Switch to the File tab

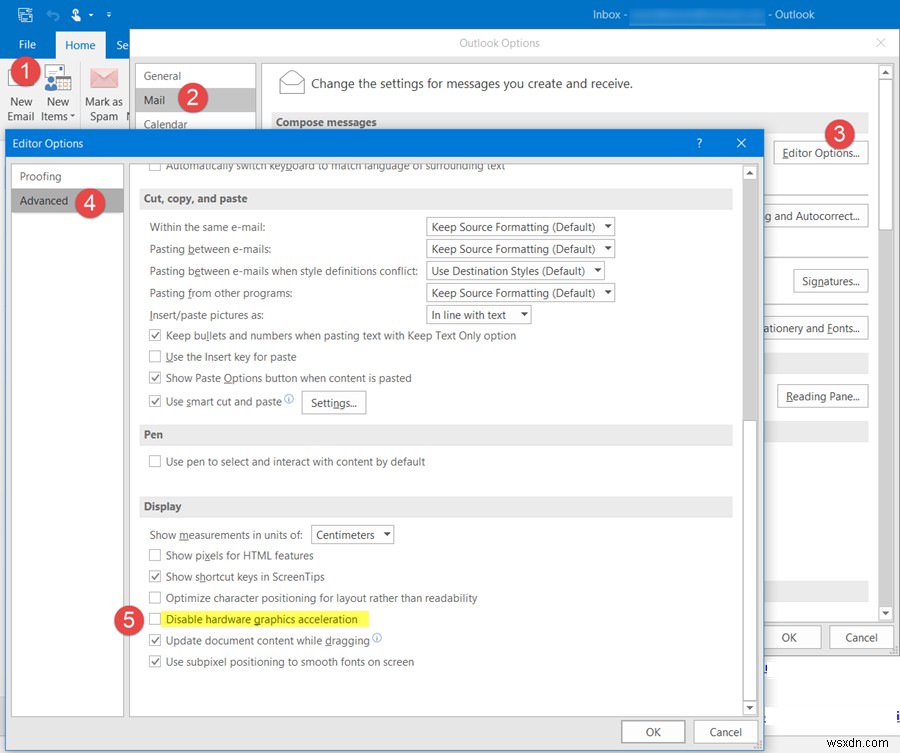[x=26, y=44]
